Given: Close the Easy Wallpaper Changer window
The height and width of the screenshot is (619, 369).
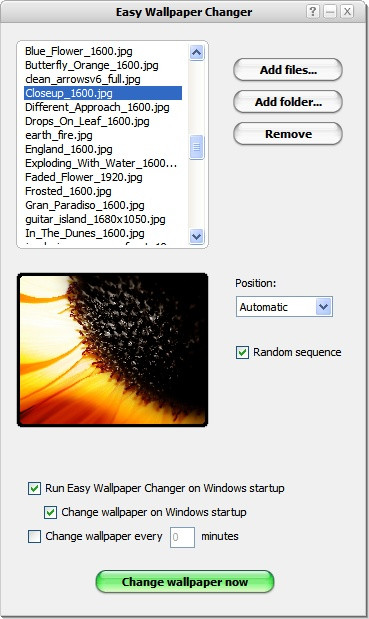Looking at the screenshot, I should 347,11.
